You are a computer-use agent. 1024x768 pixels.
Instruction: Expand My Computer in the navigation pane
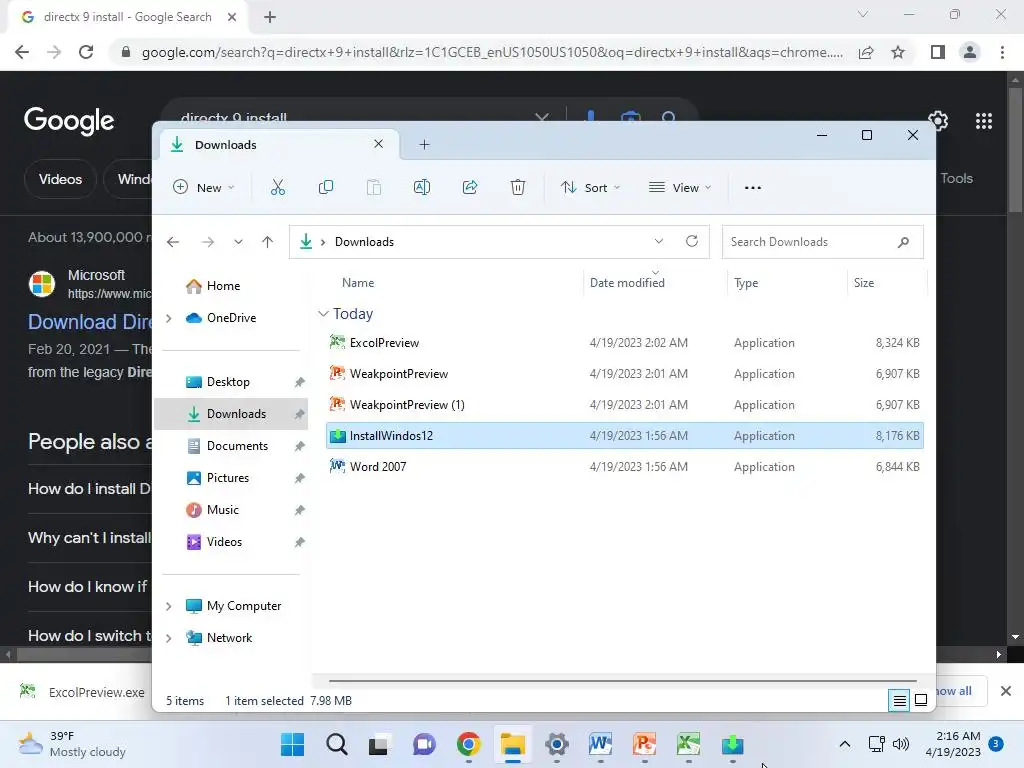(168, 606)
